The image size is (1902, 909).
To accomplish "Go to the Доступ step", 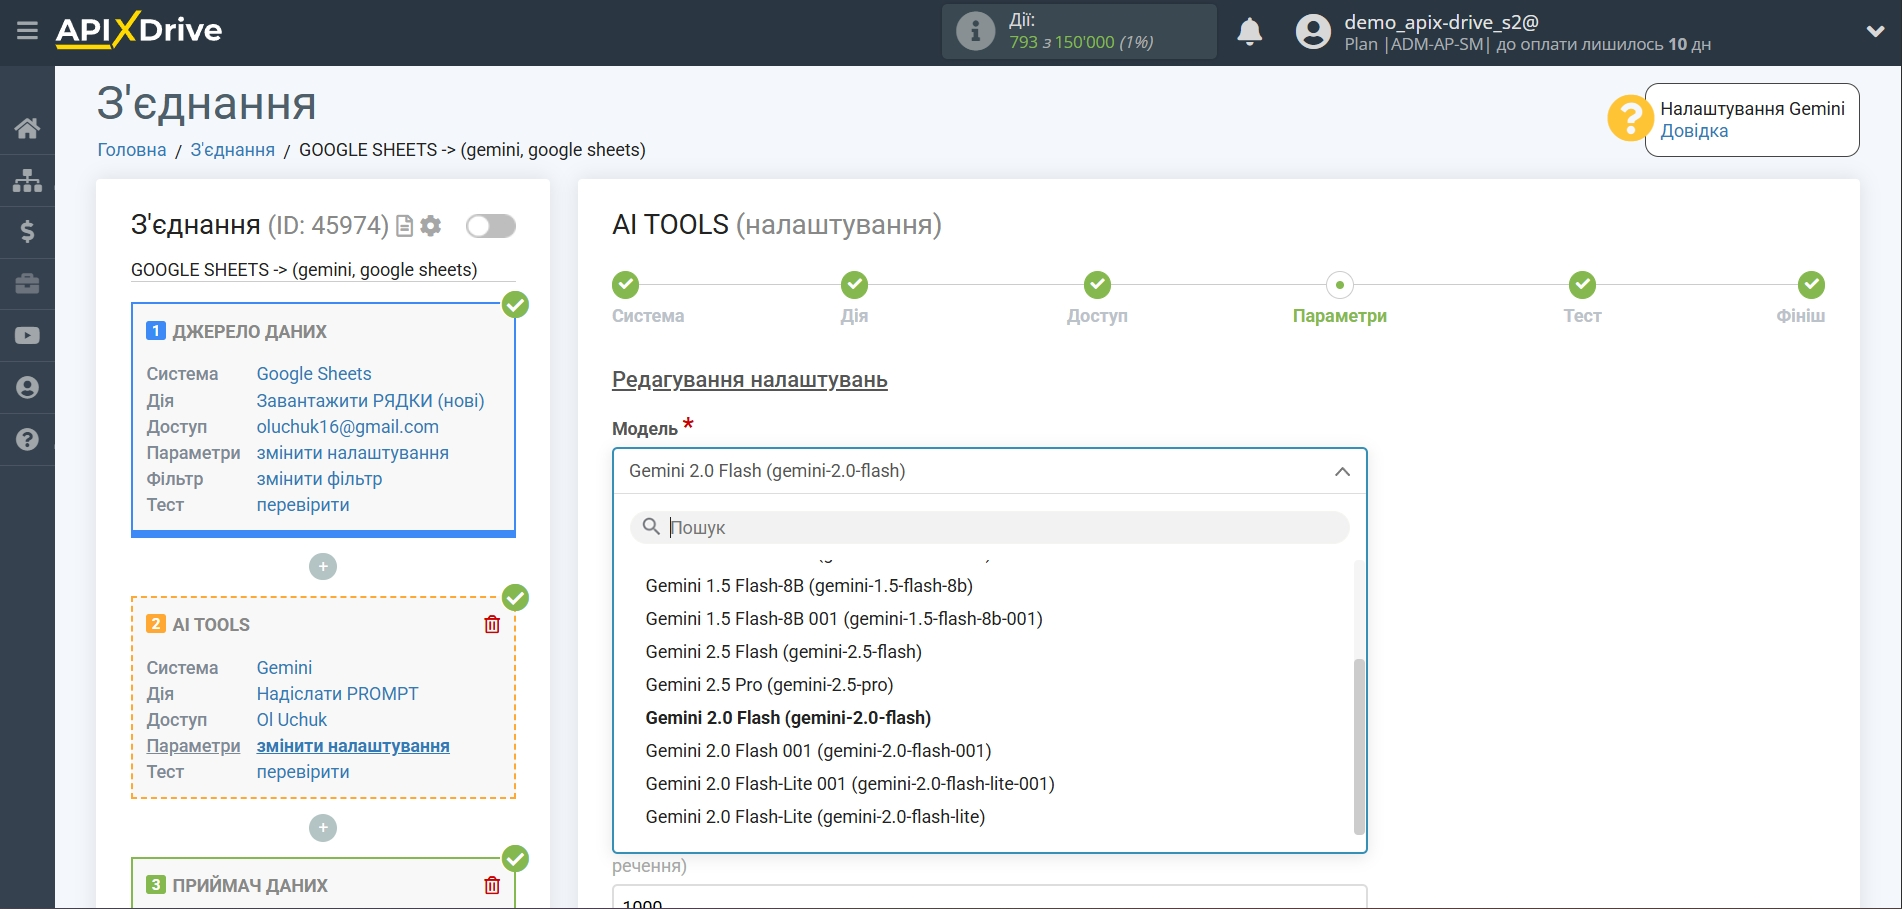I will tap(1097, 285).
